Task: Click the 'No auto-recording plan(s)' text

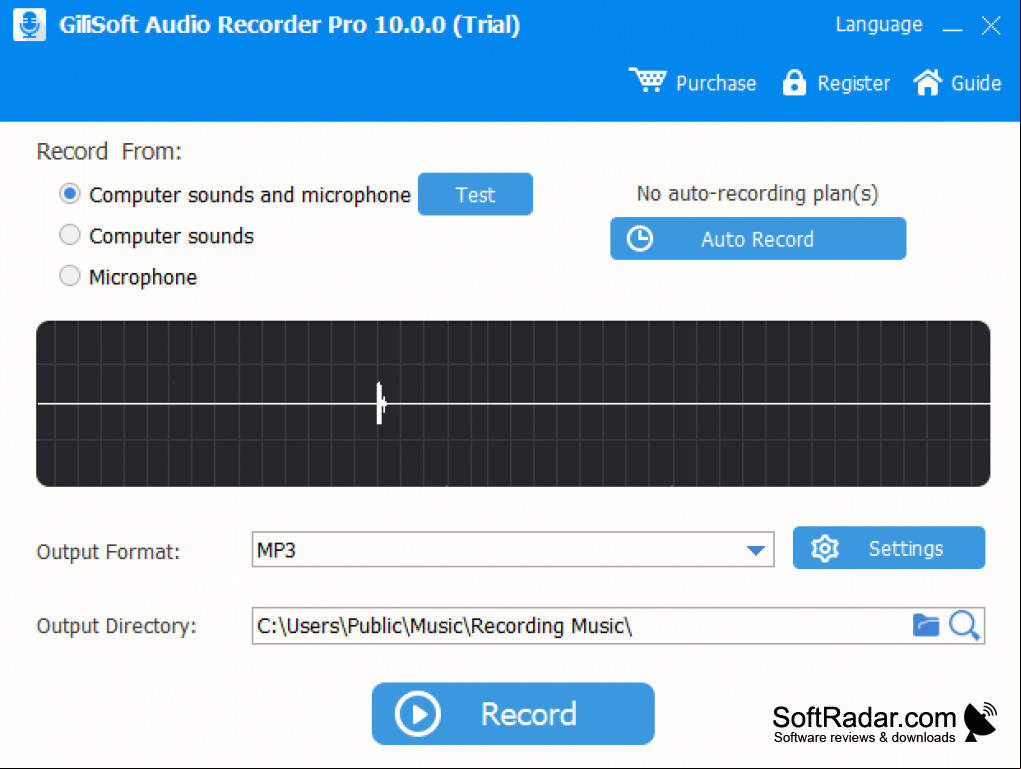Action: (x=757, y=193)
